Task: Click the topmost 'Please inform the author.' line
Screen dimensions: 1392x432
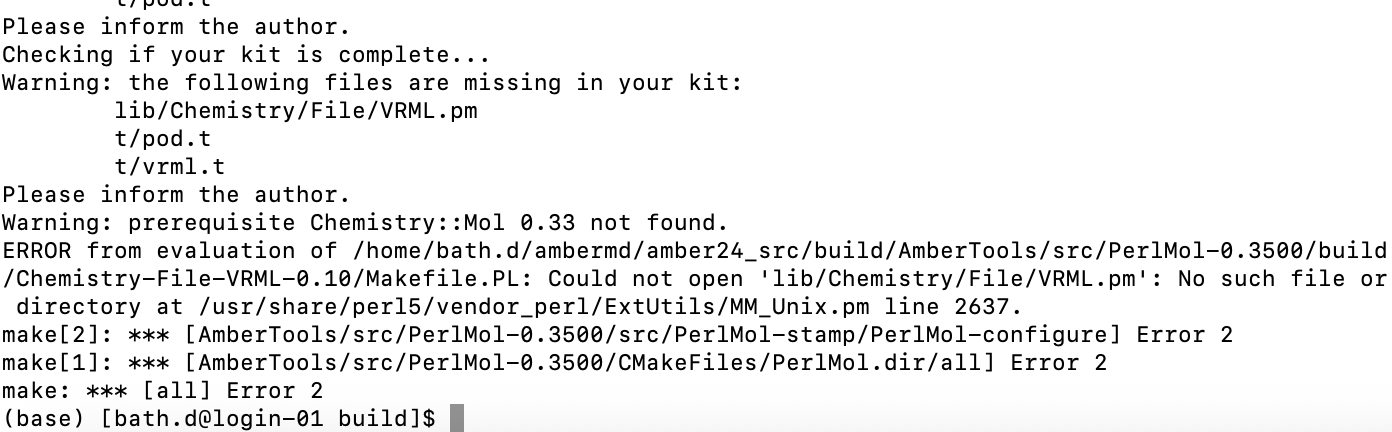Action: [x=176, y=26]
